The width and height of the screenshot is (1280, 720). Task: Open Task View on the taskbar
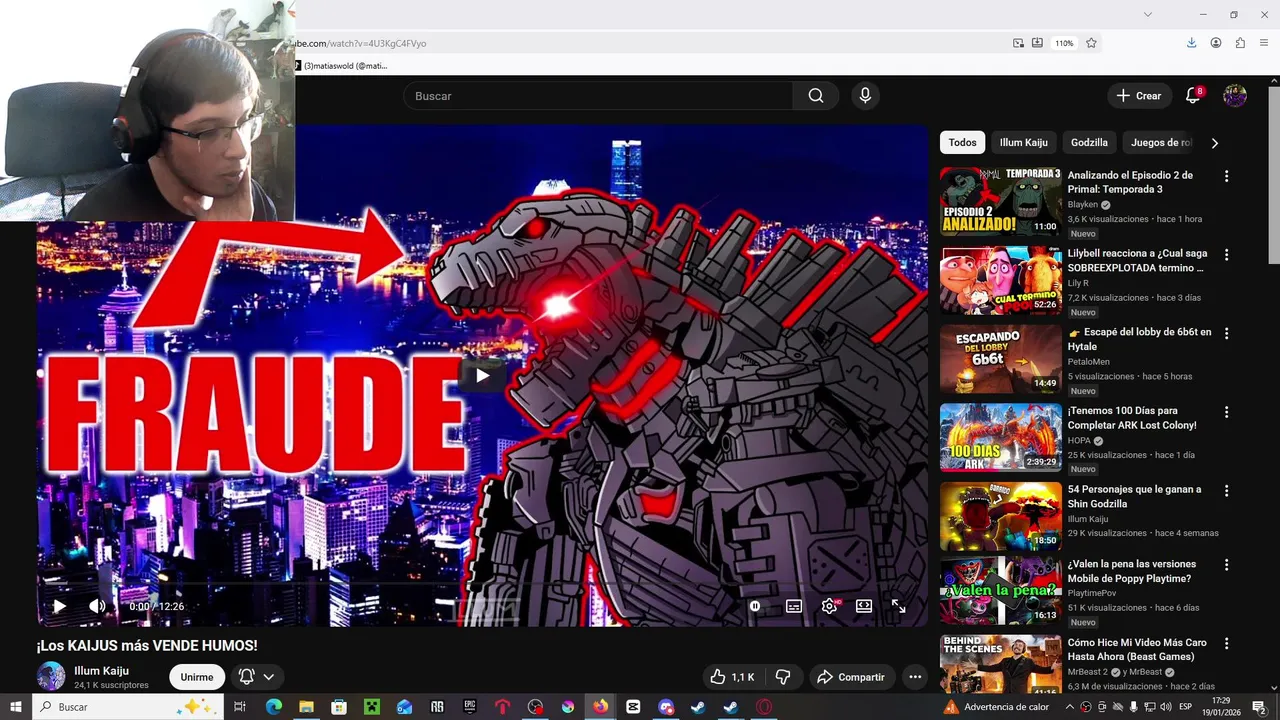point(240,707)
